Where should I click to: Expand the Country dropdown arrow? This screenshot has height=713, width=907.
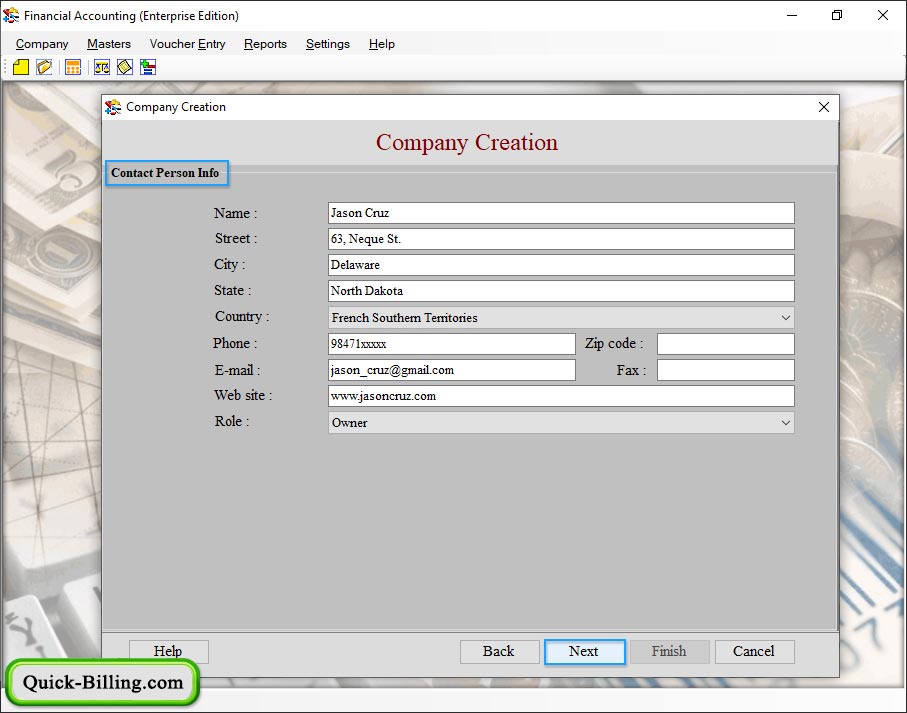(786, 317)
